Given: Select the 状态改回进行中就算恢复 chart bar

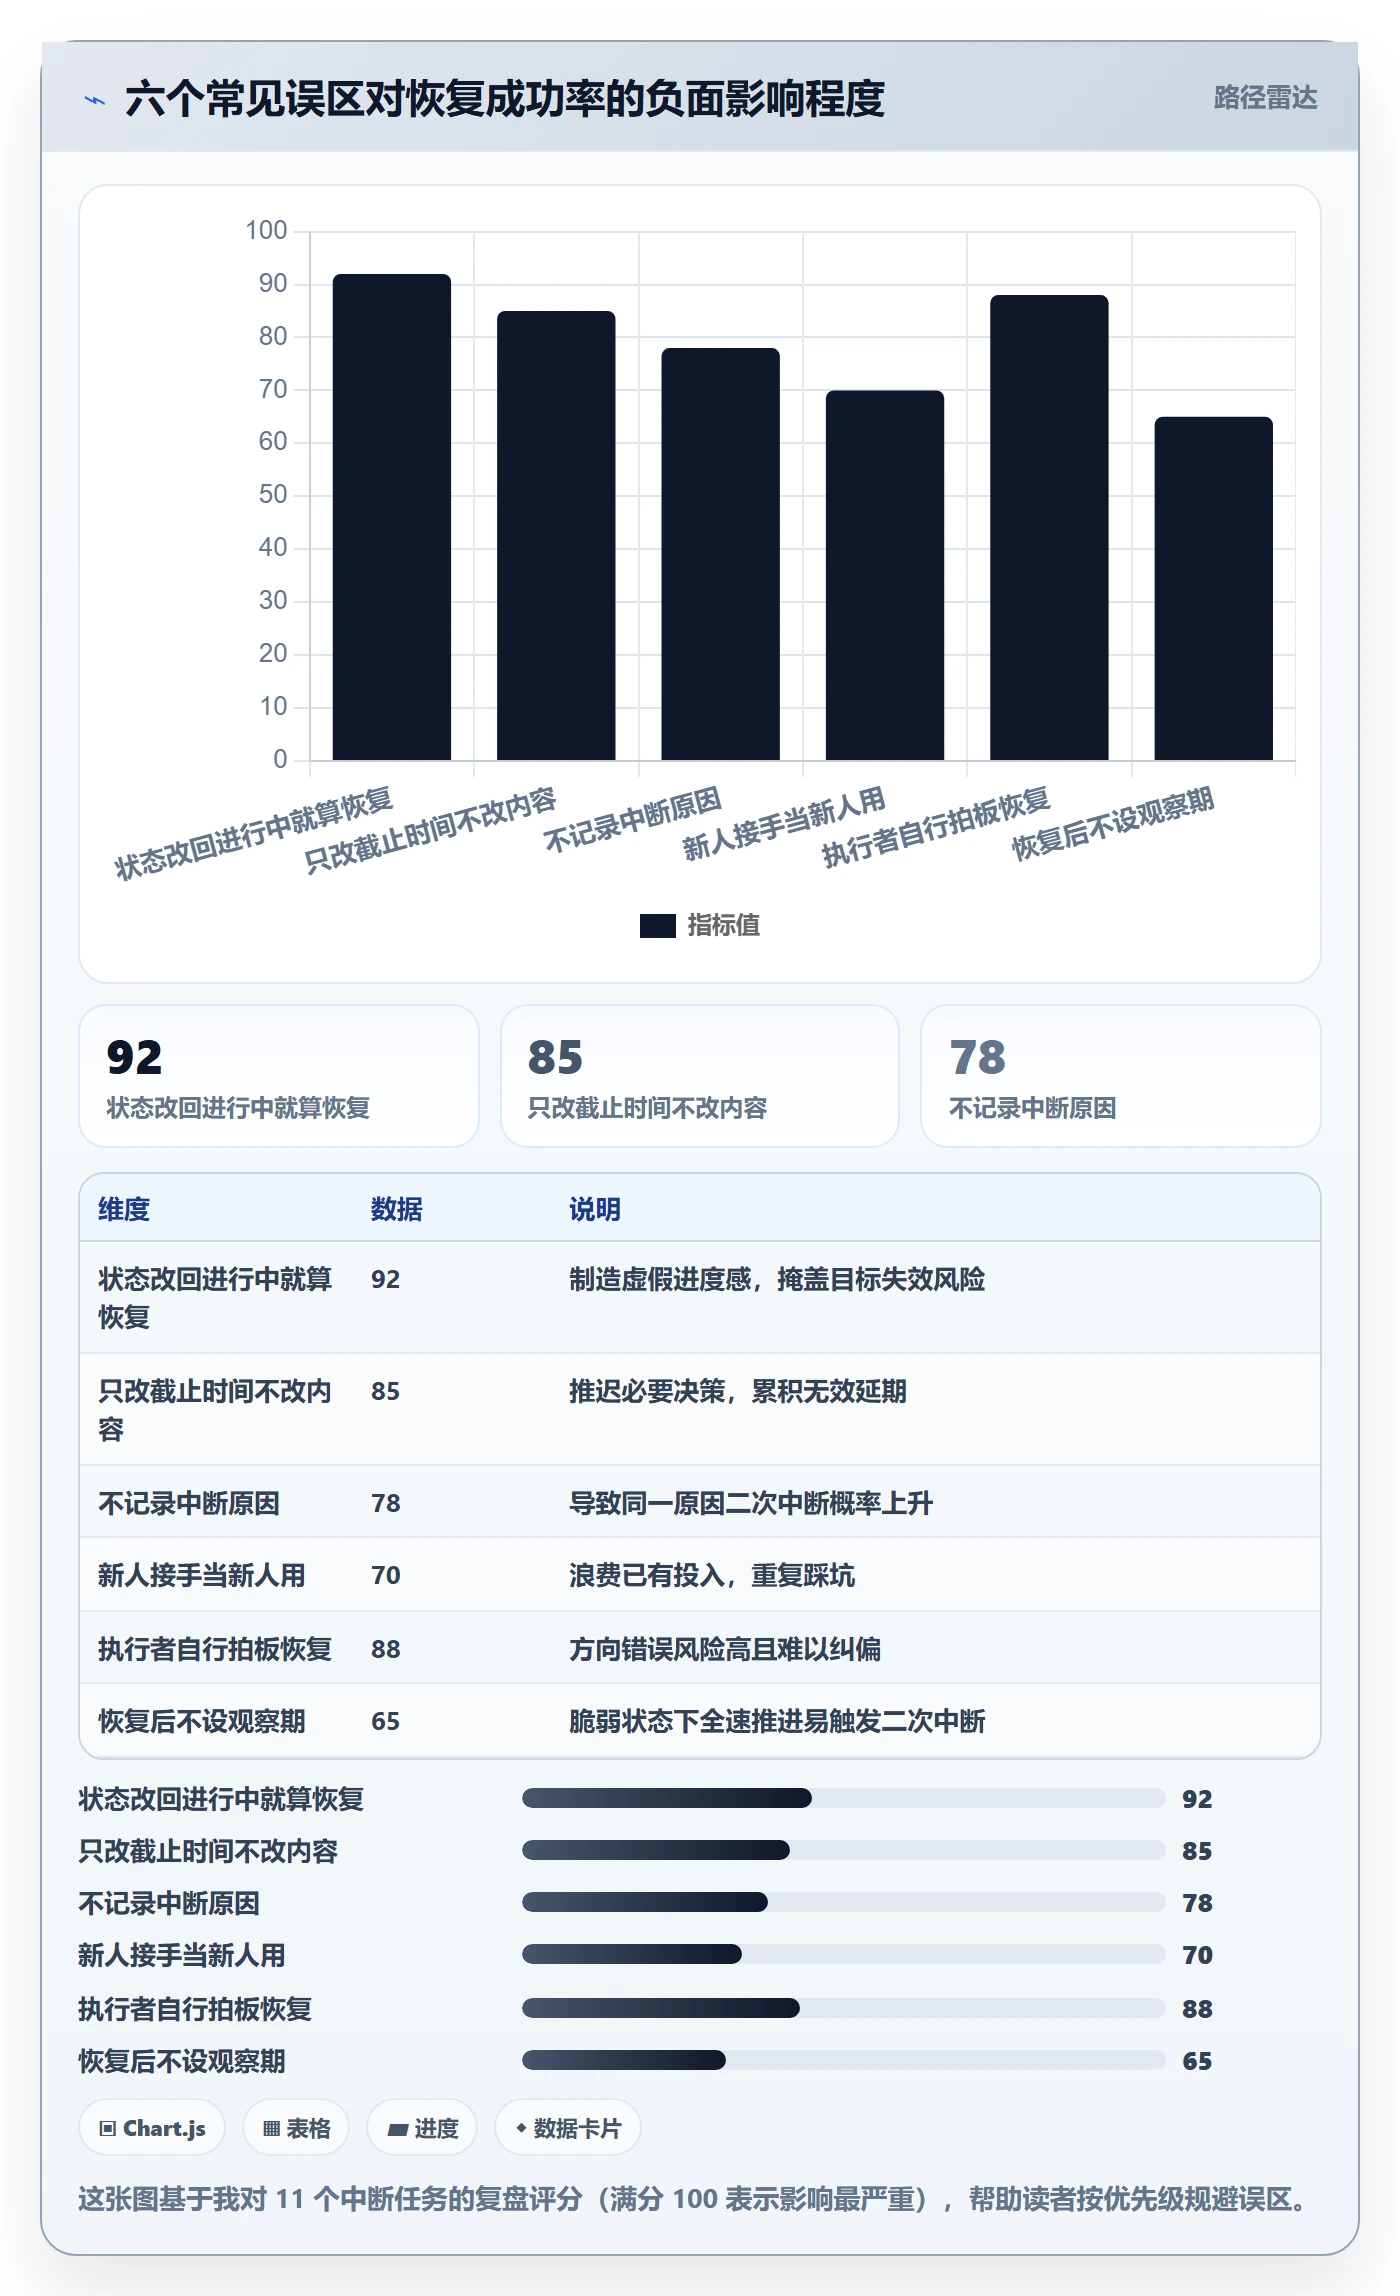Looking at the screenshot, I should [x=392, y=517].
